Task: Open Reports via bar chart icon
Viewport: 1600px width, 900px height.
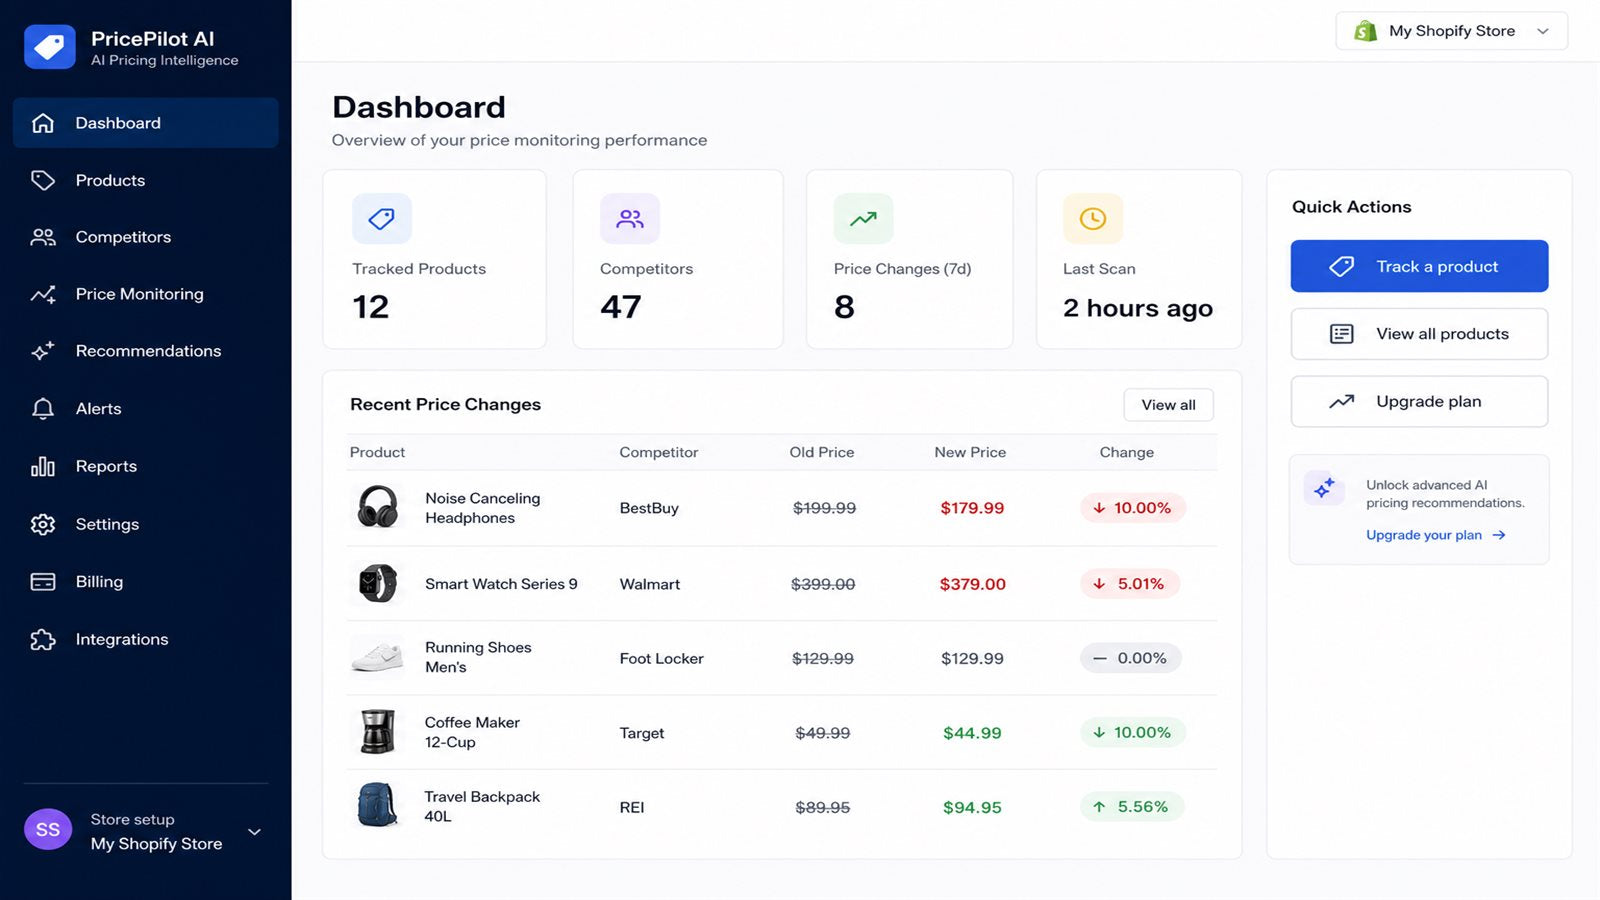Action: [x=43, y=466]
